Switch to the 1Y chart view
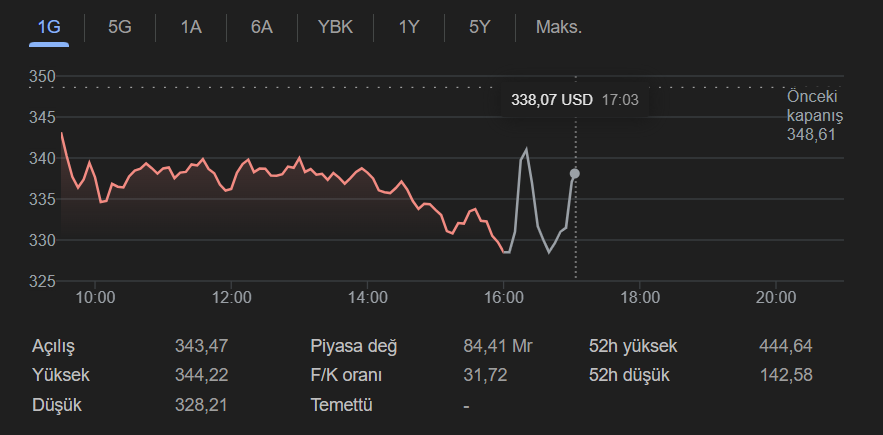The image size is (883, 435). coord(408,27)
